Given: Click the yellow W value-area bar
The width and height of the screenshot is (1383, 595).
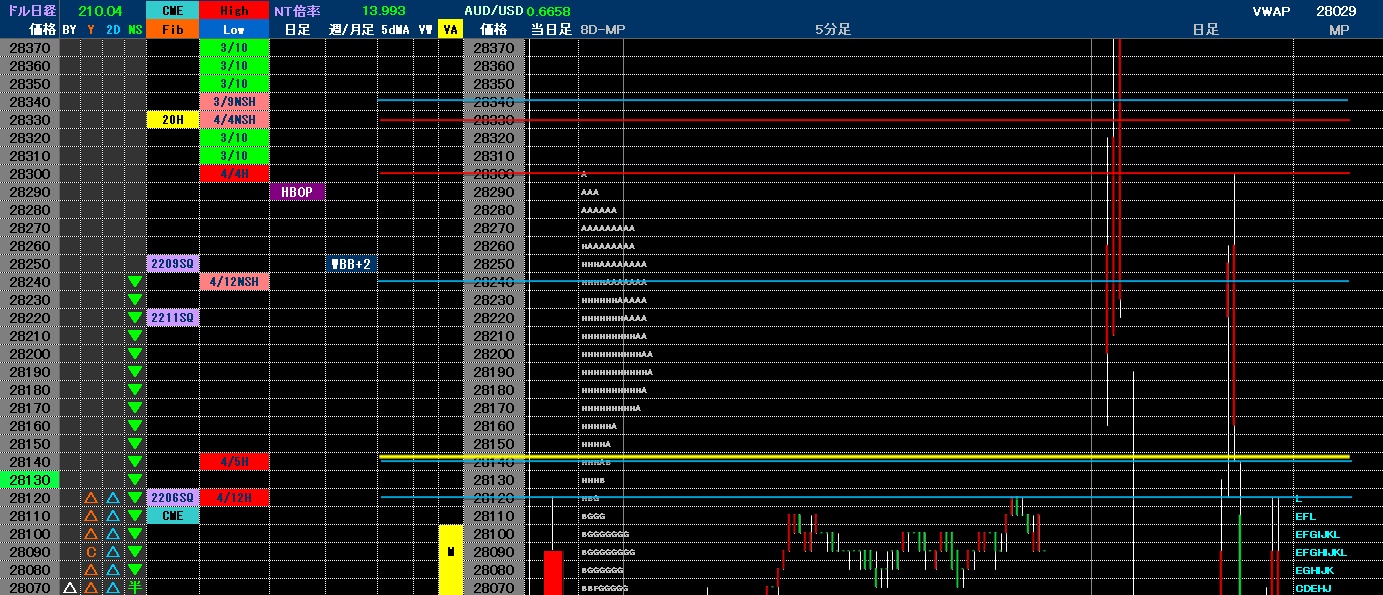Looking at the screenshot, I should [x=451, y=559].
